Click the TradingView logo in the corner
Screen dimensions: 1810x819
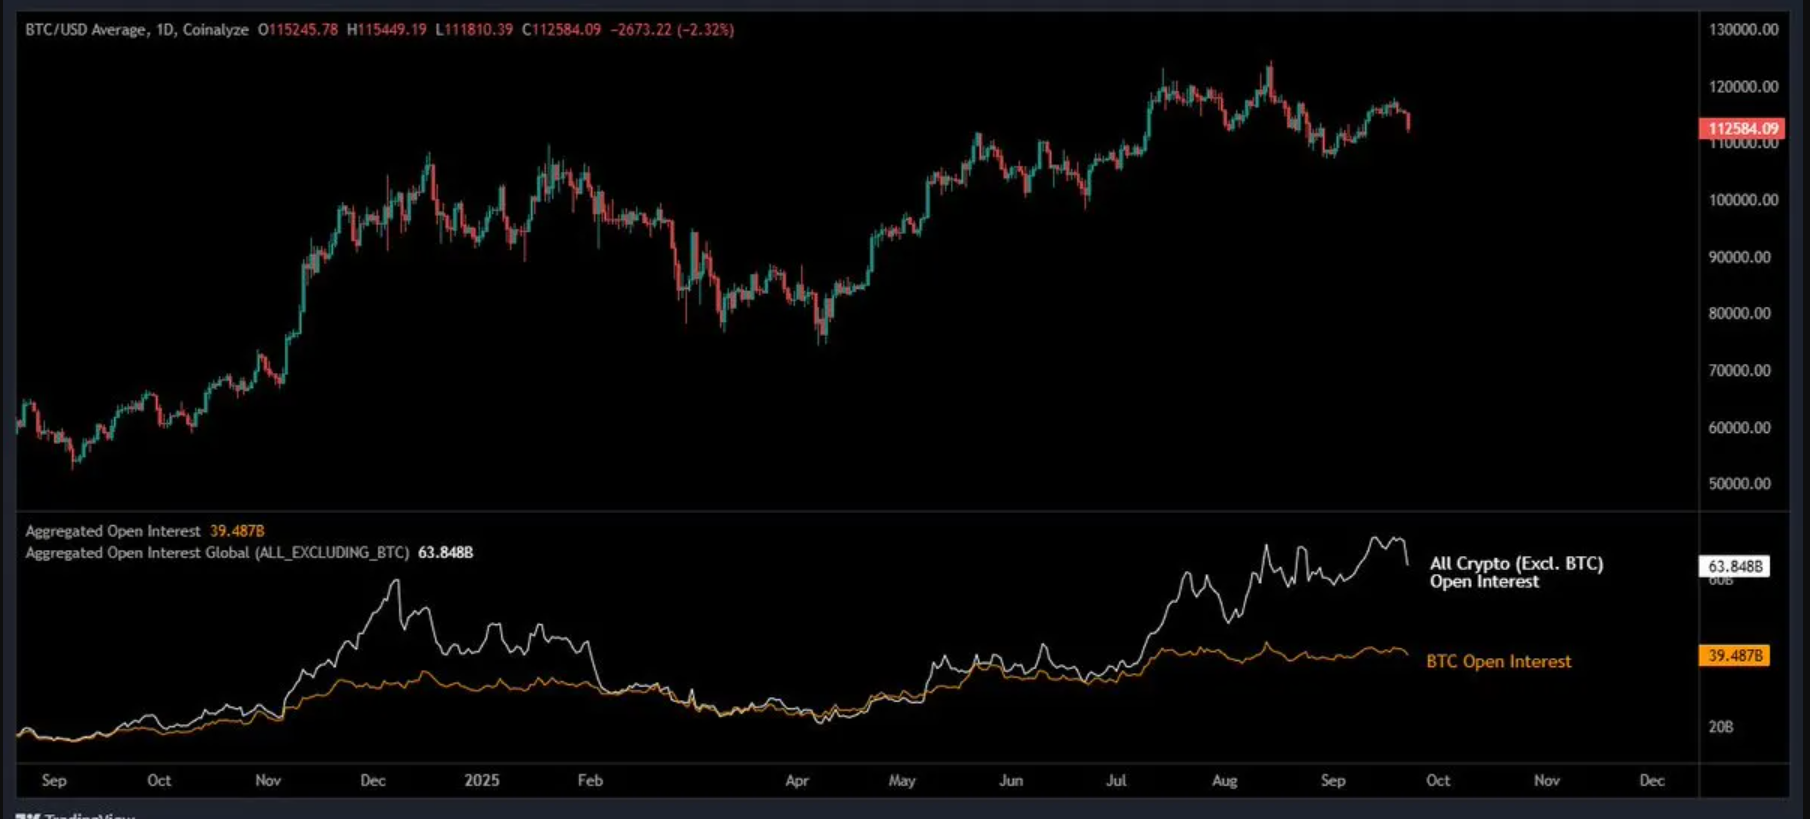[x=75, y=814]
